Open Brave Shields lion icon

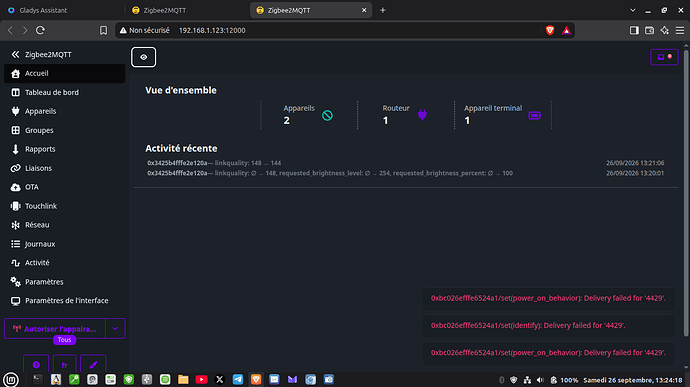click(550, 30)
